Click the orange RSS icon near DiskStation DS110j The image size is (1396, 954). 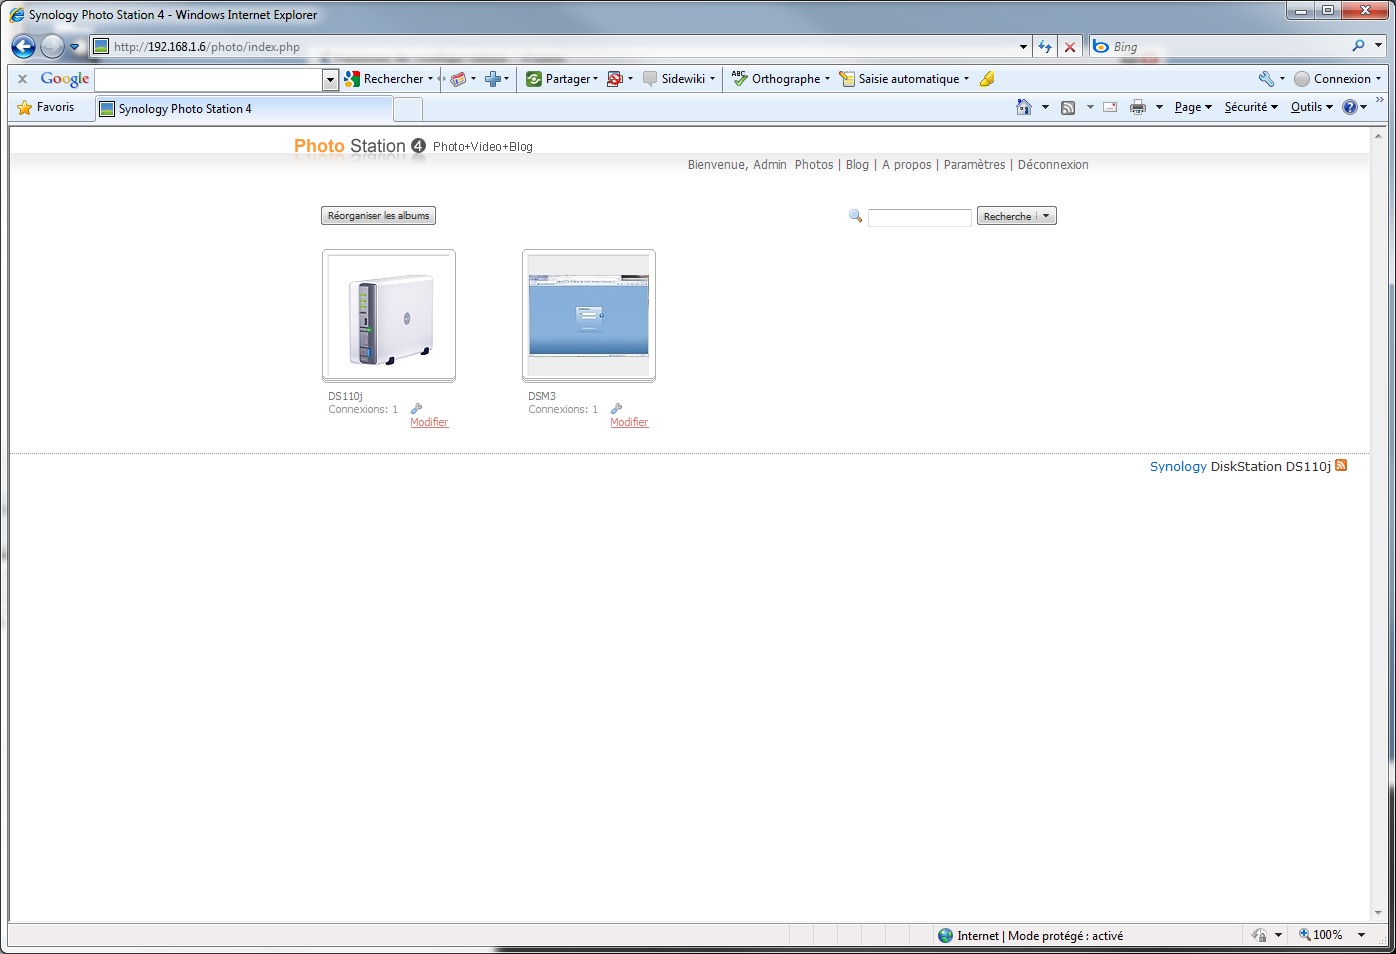pyautogui.click(x=1341, y=465)
